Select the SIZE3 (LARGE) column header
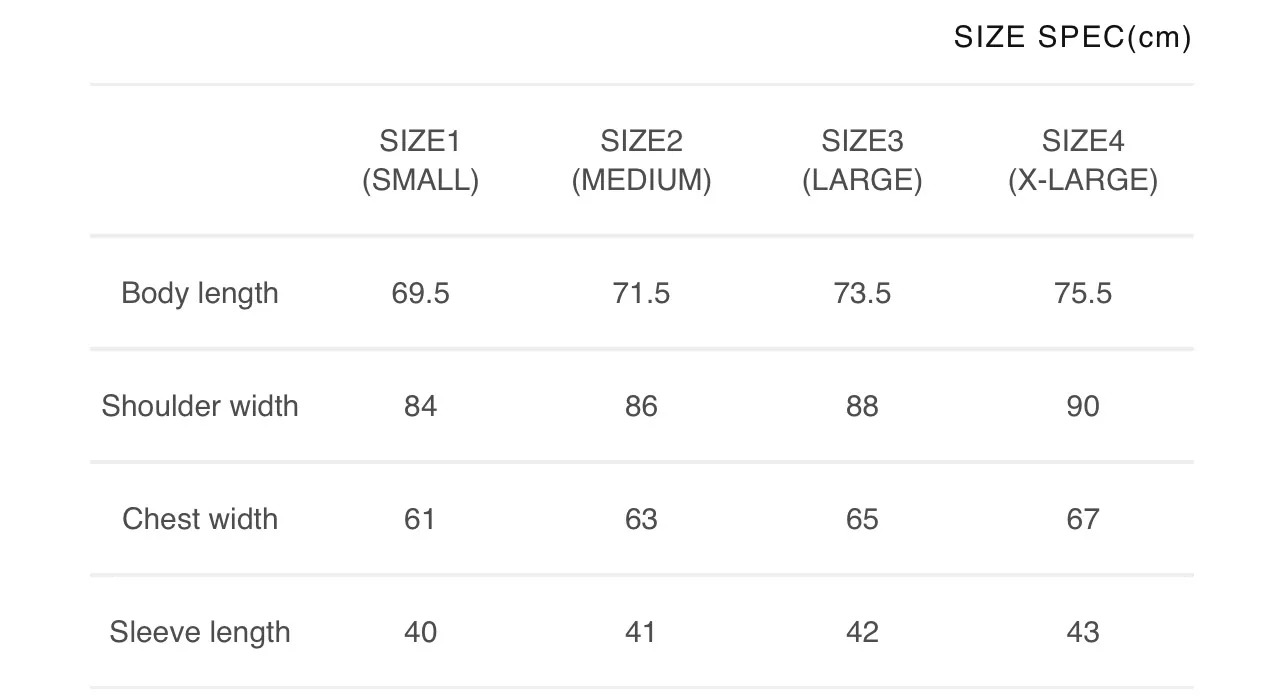The height and width of the screenshot is (696, 1284). click(x=862, y=160)
